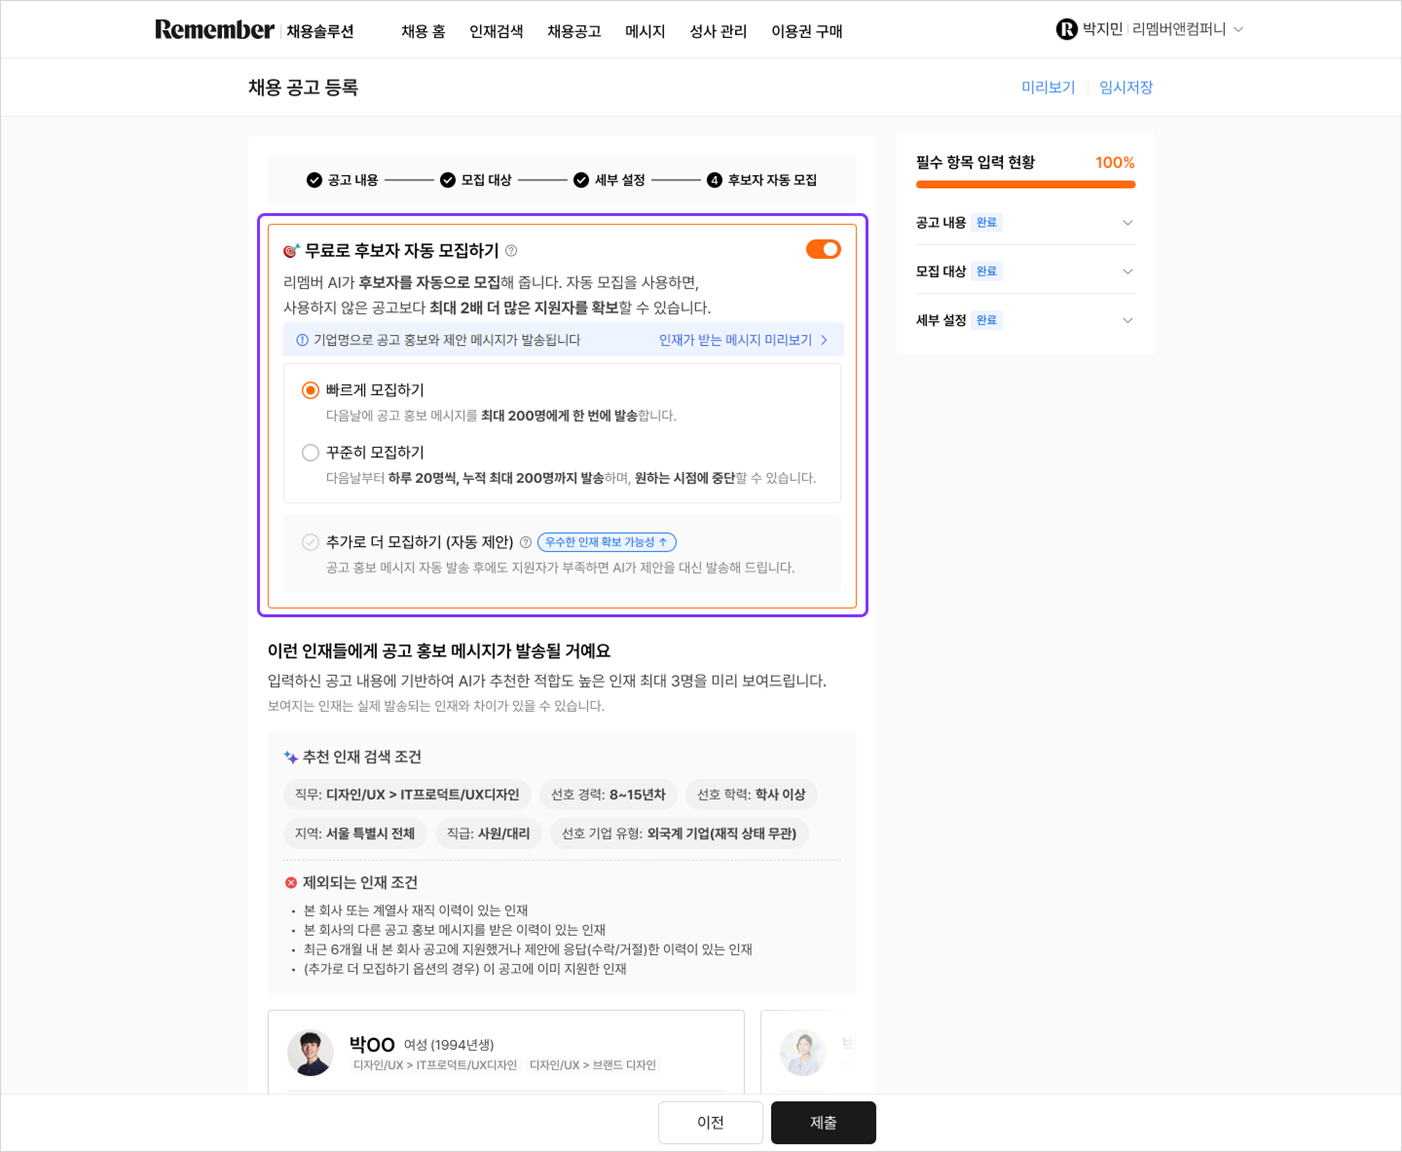Click the help icon beside 무료로 후보자 자동 모집하기
1402x1152 pixels.
(511, 251)
